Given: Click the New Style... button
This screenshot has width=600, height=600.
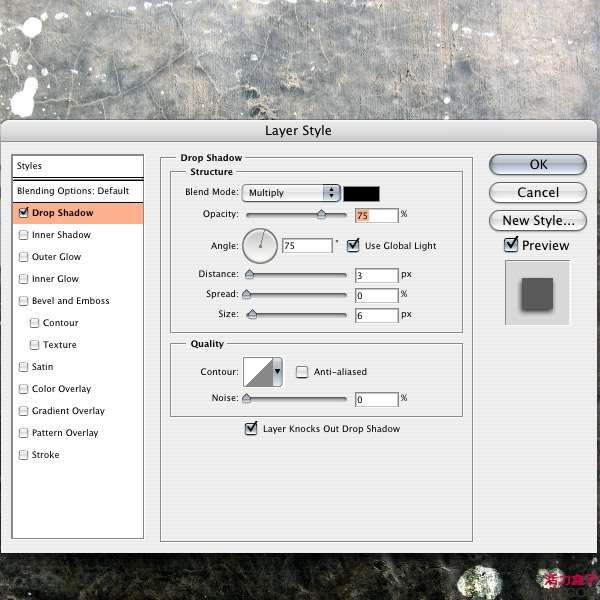Looking at the screenshot, I should coord(538,220).
